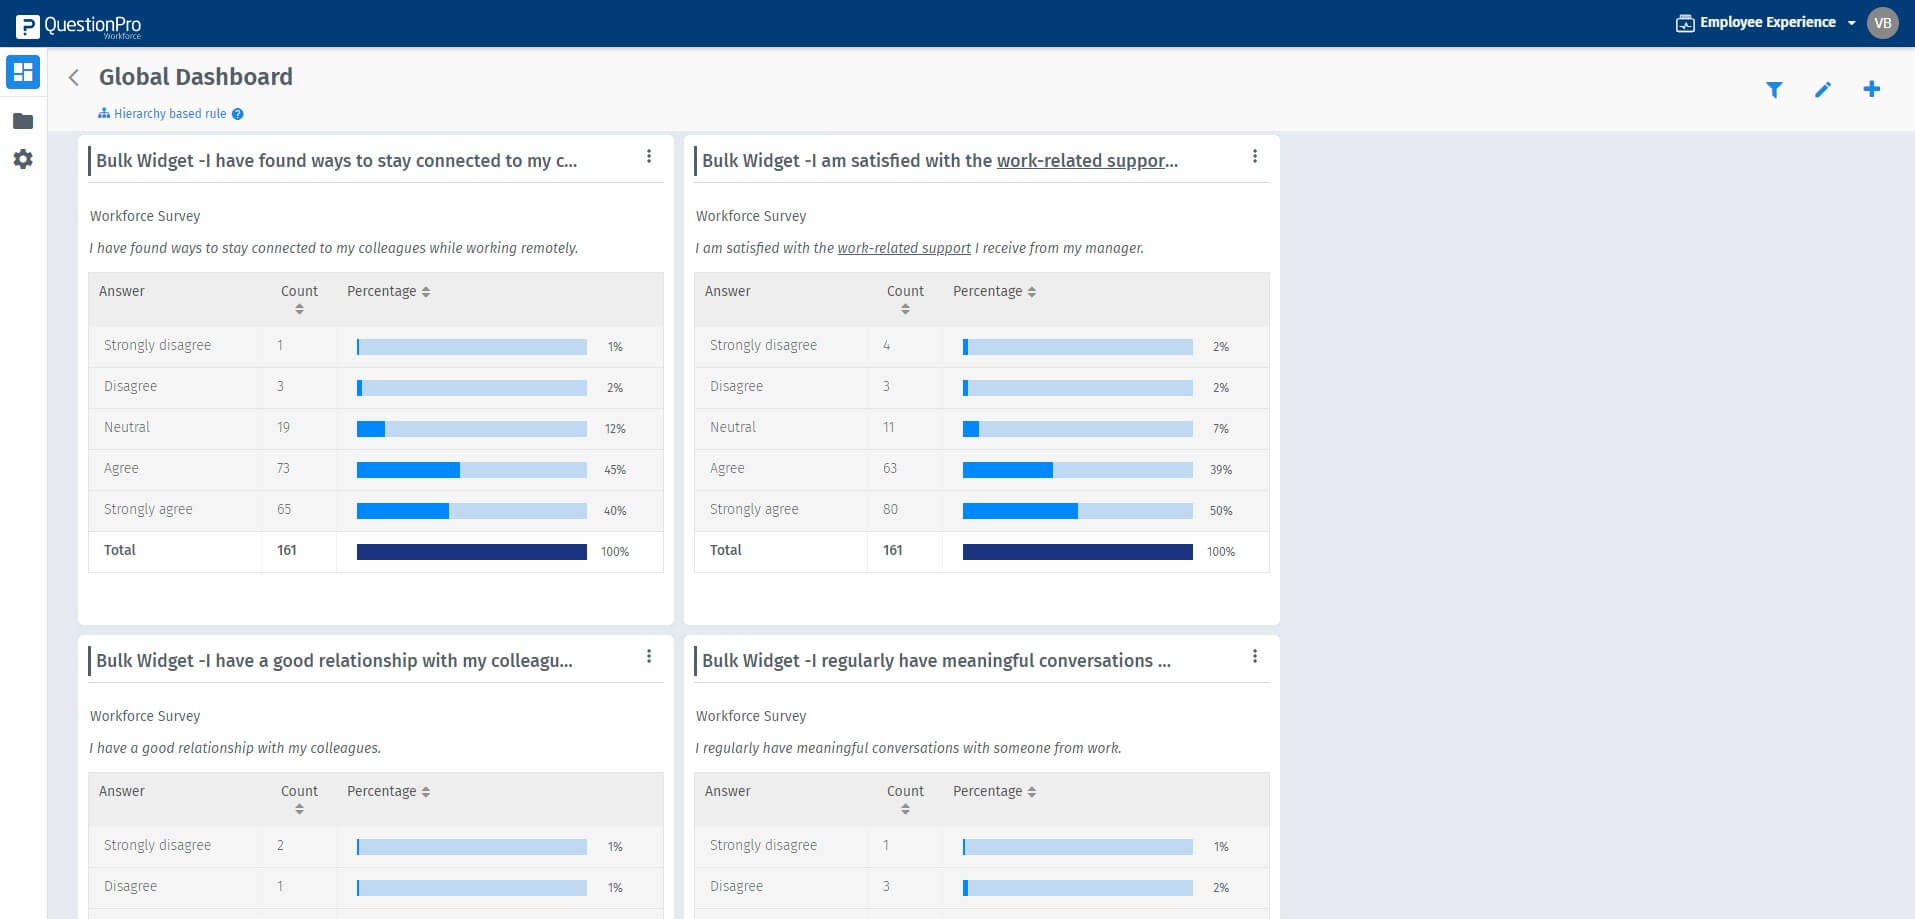The width and height of the screenshot is (1915, 919).
Task: Open the VB profile avatar menu
Action: pyautogui.click(x=1881, y=21)
